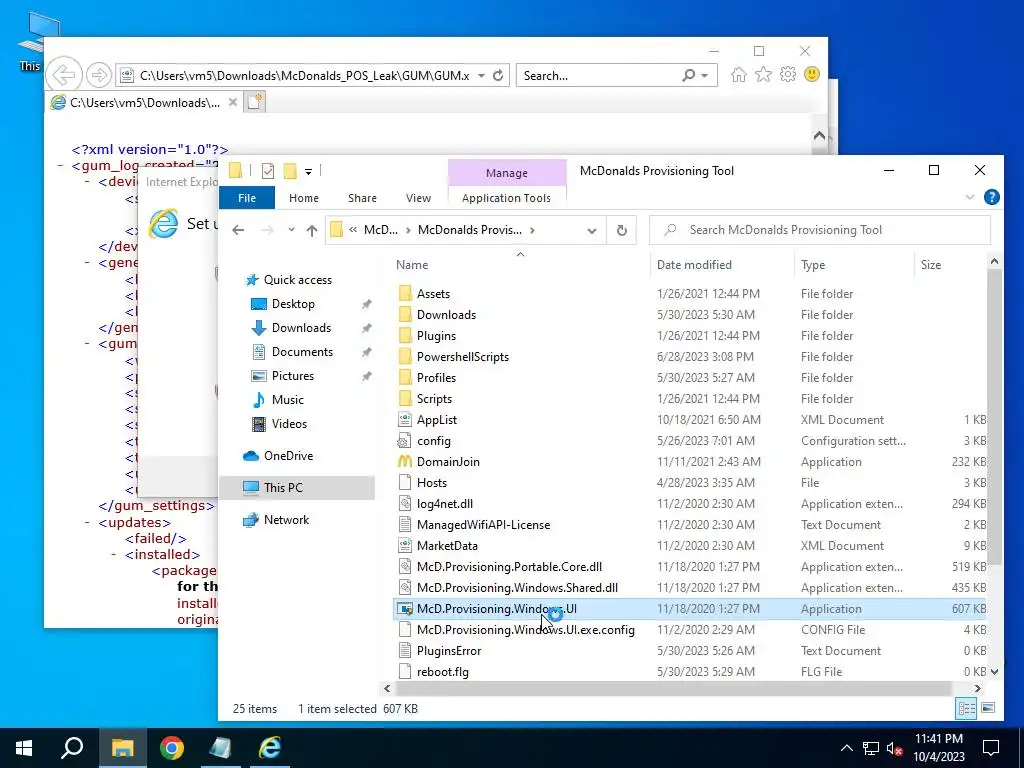Refresh the Internet Explorer page
The height and width of the screenshot is (768, 1024).
pos(498,75)
